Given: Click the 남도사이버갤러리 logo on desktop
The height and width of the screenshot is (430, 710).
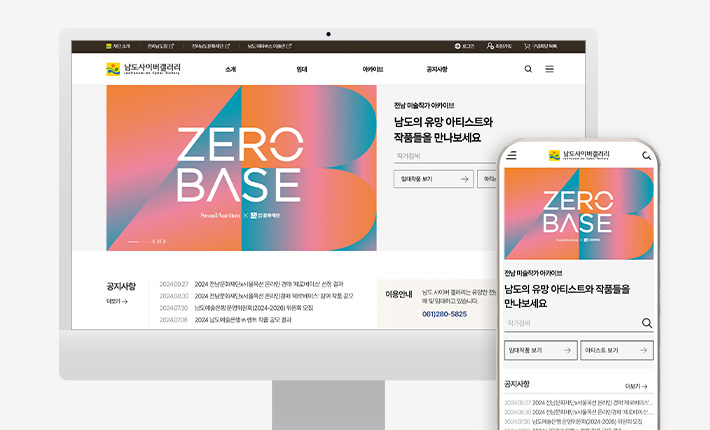Looking at the screenshot, I should pos(143,69).
